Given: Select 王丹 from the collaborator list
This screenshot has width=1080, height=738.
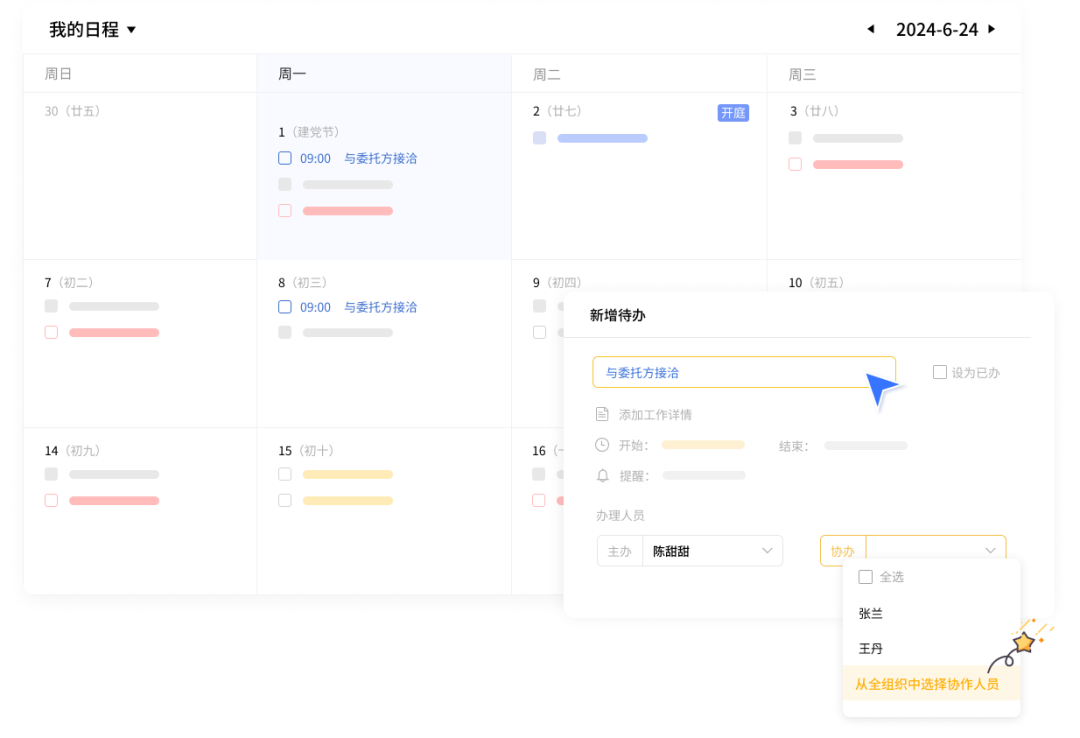Looking at the screenshot, I should [x=871, y=649].
